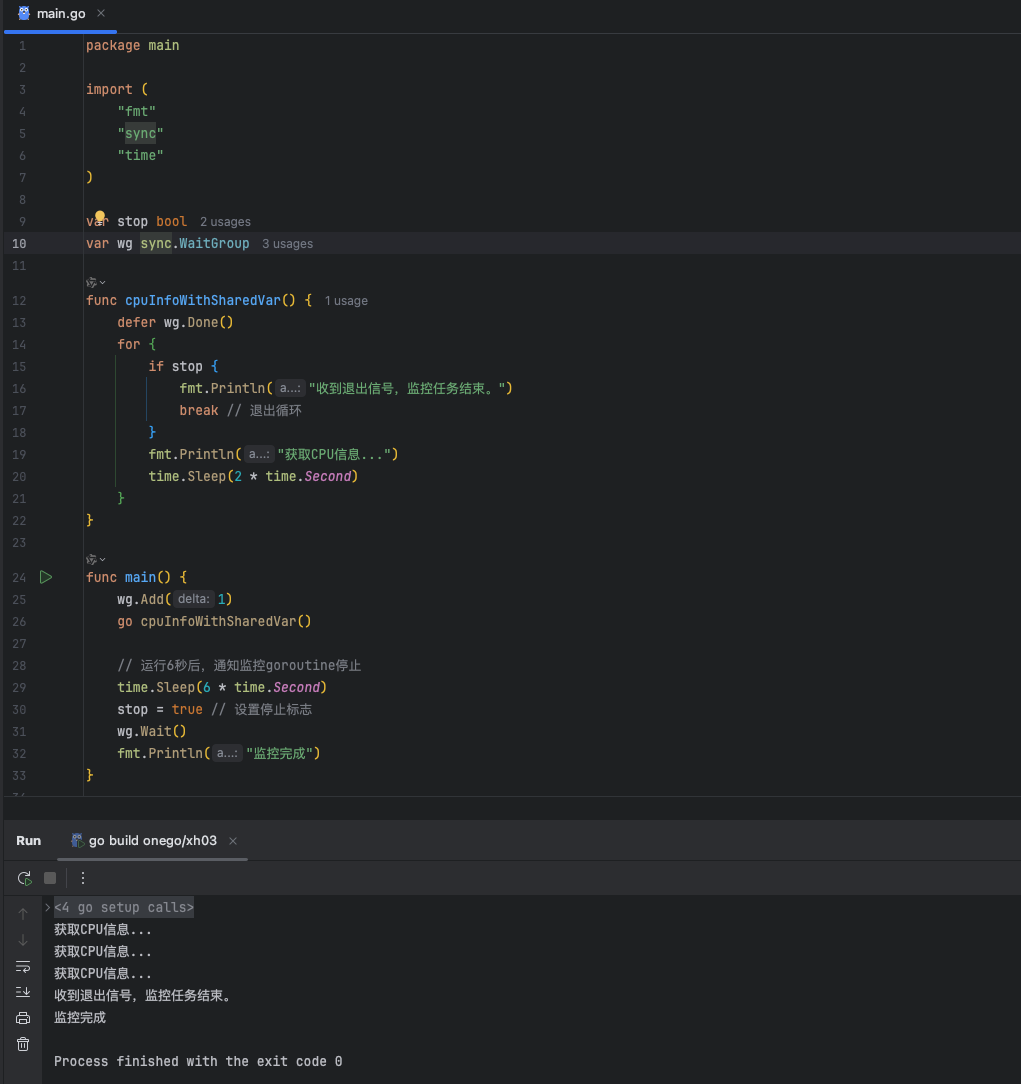The image size is (1021, 1084).
Task: Show the 1 usage of cpuInfoWithSharedVar
Action: [346, 301]
